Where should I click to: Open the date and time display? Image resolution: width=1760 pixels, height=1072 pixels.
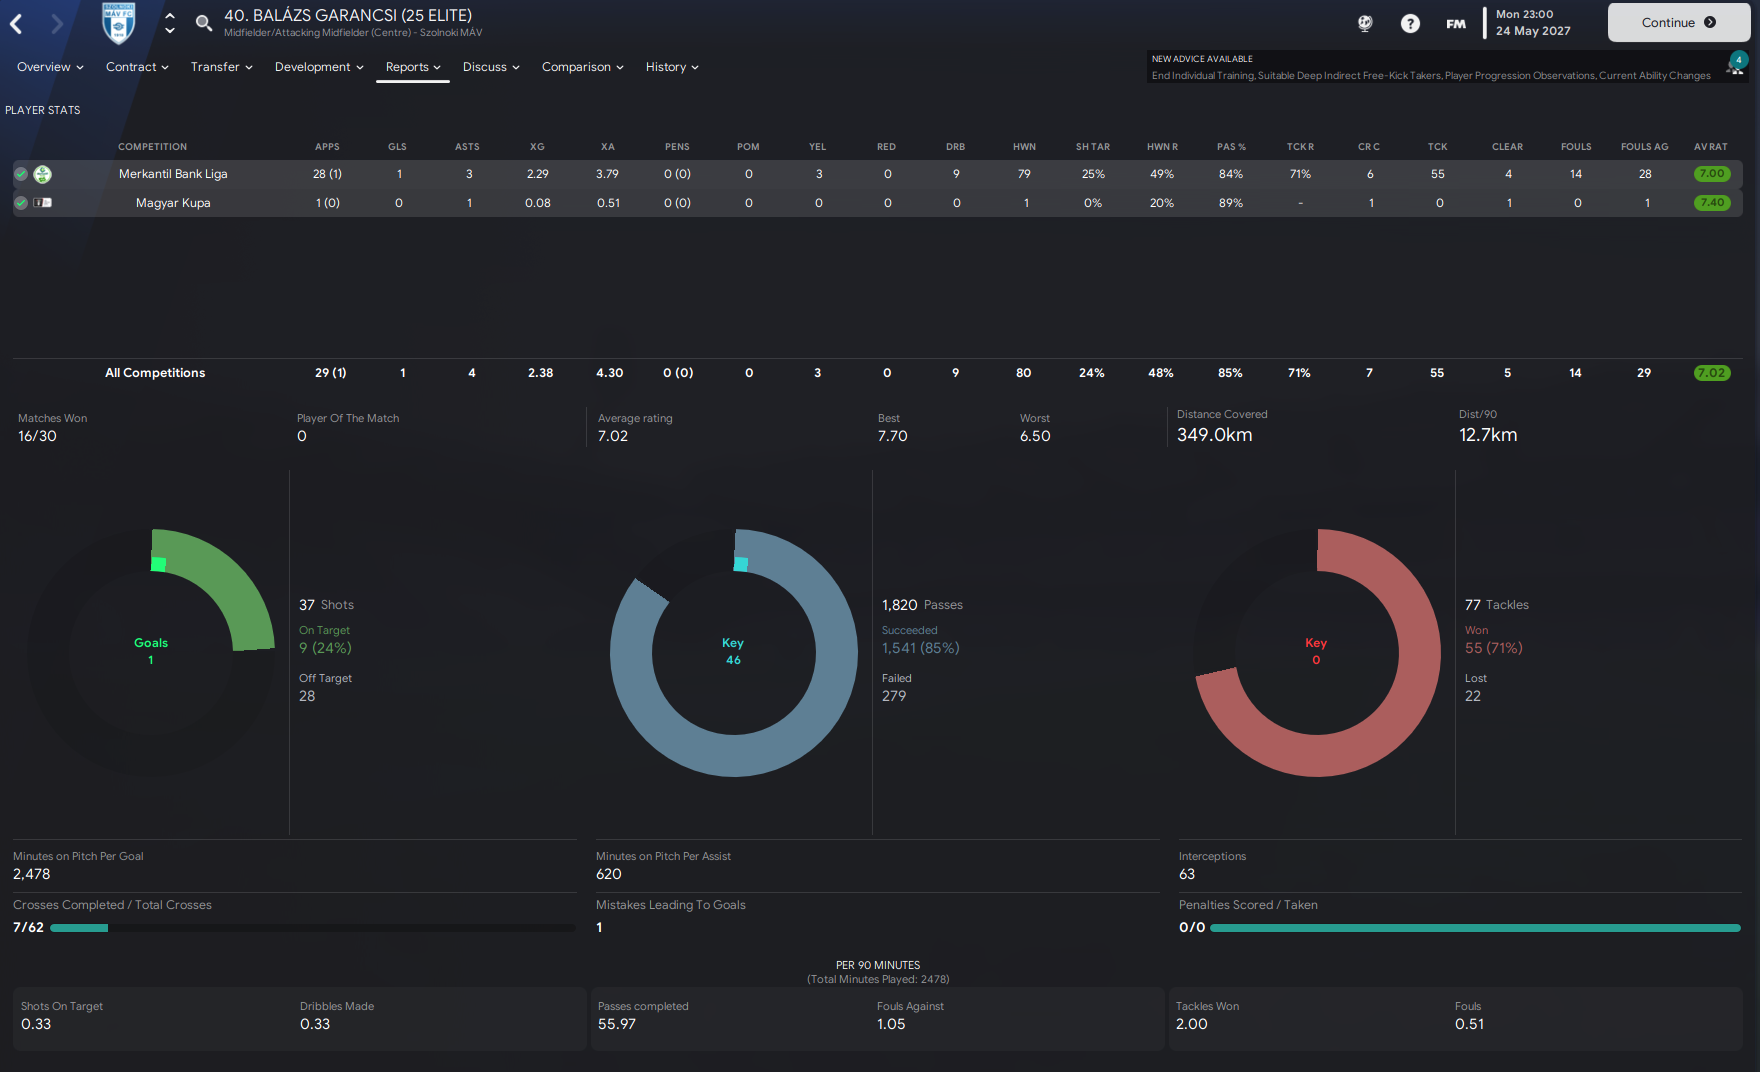point(1533,22)
